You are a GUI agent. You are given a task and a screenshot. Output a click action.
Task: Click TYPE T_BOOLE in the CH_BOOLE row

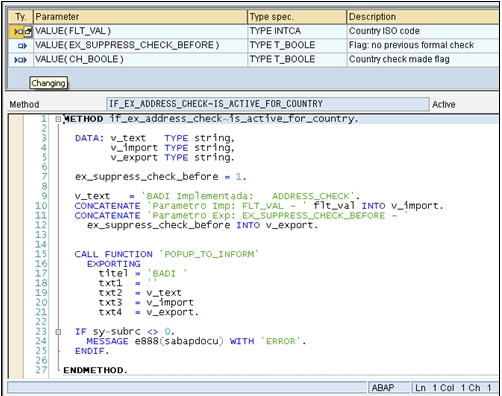pyautogui.click(x=297, y=59)
